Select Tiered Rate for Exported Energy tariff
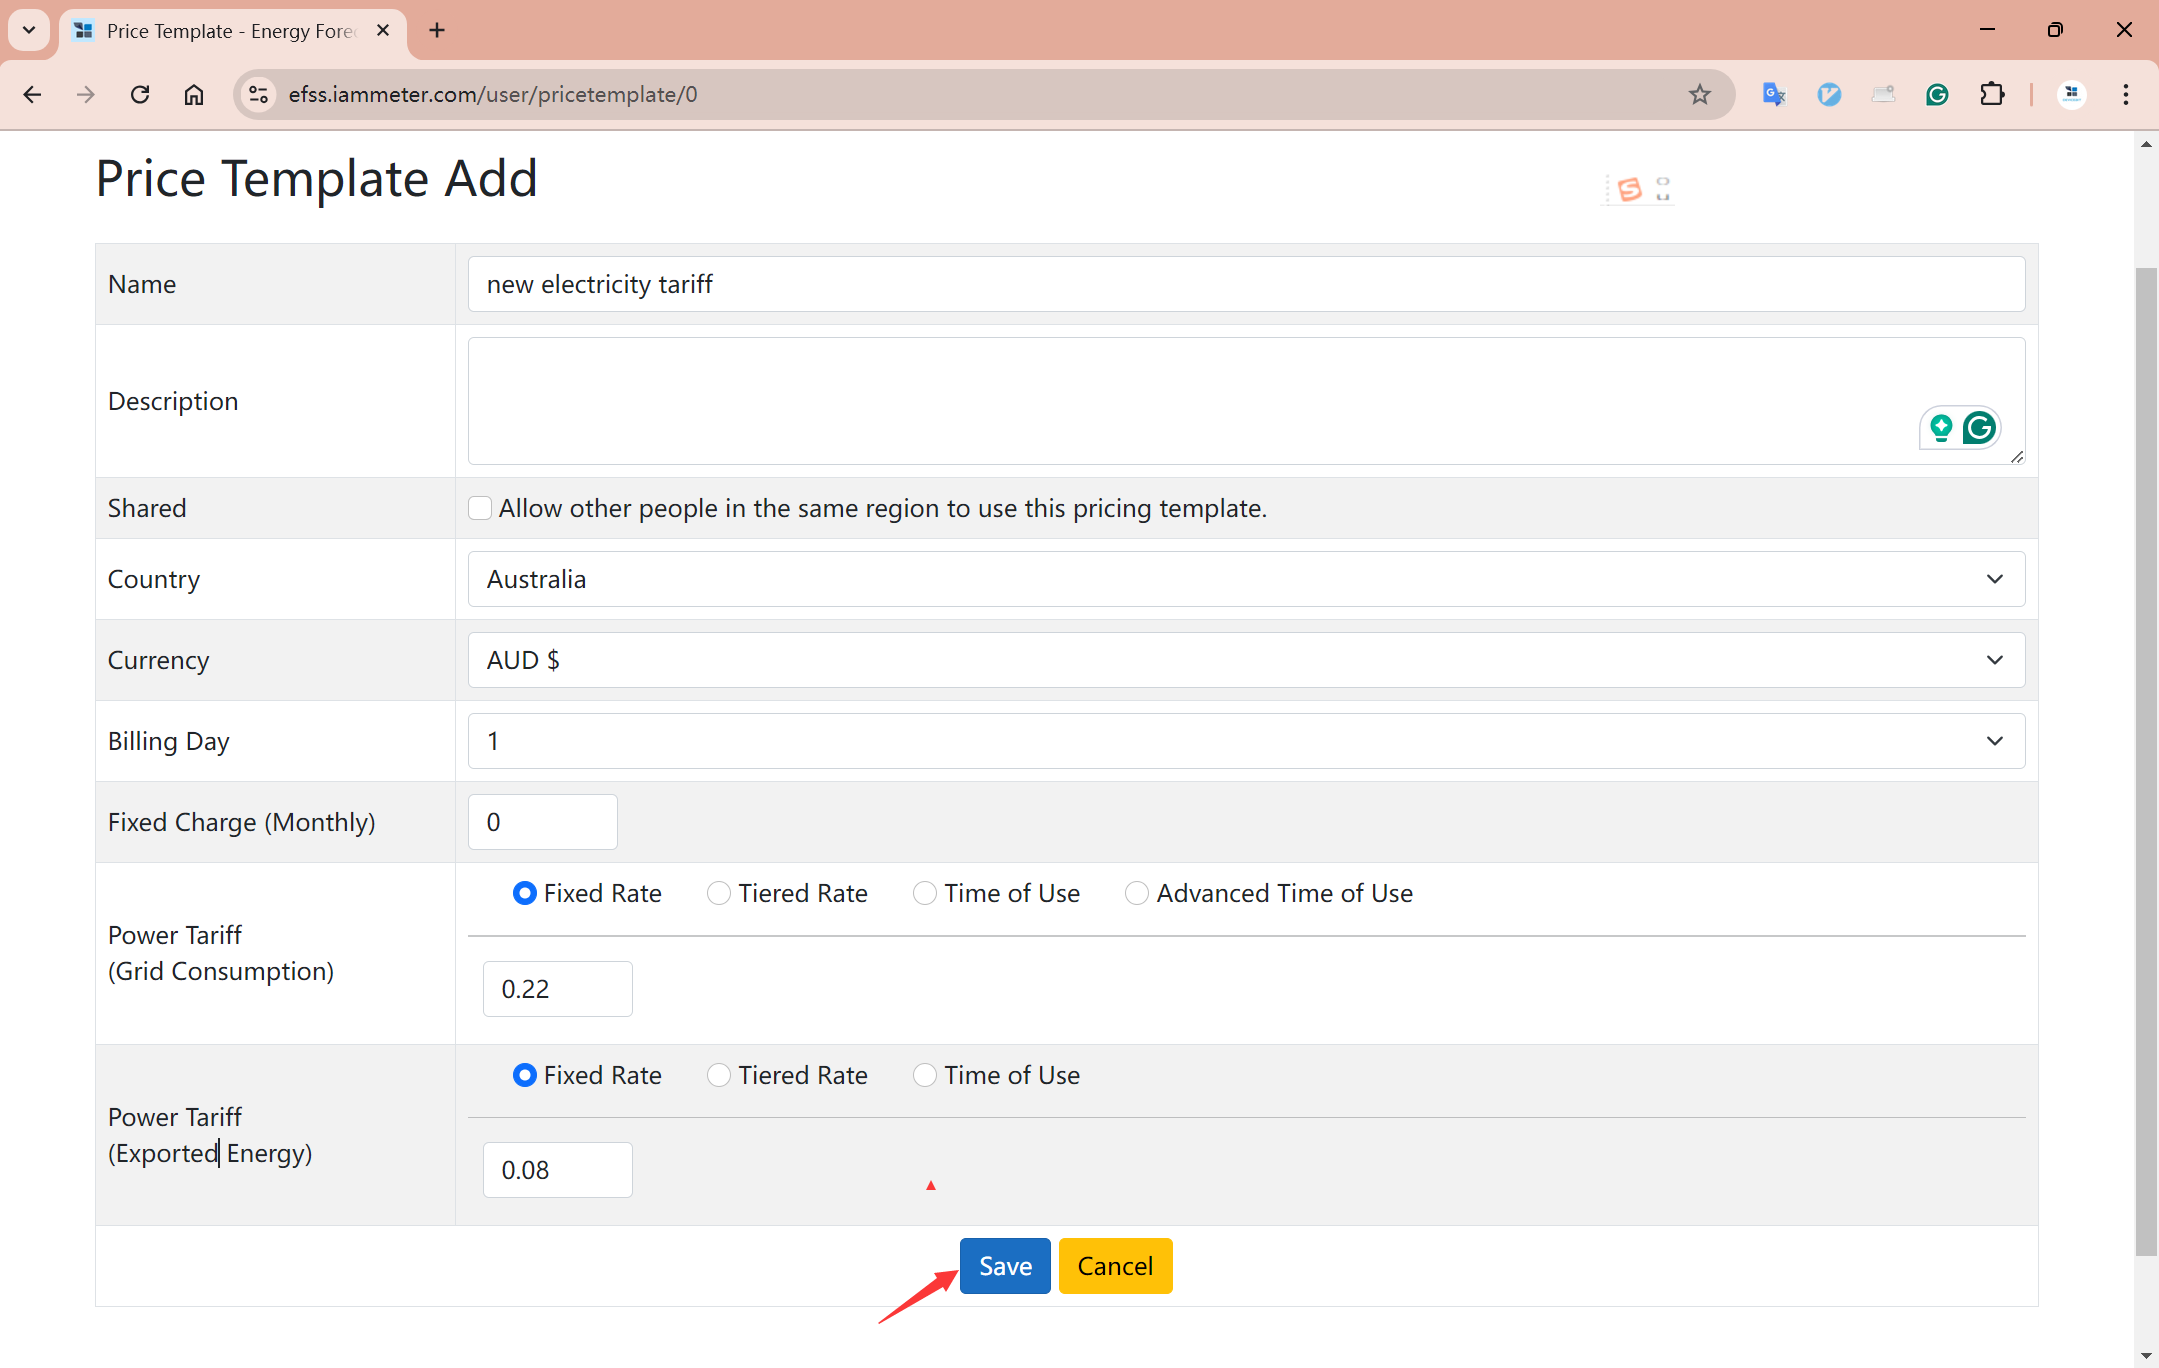The width and height of the screenshot is (2159, 1368). [718, 1075]
